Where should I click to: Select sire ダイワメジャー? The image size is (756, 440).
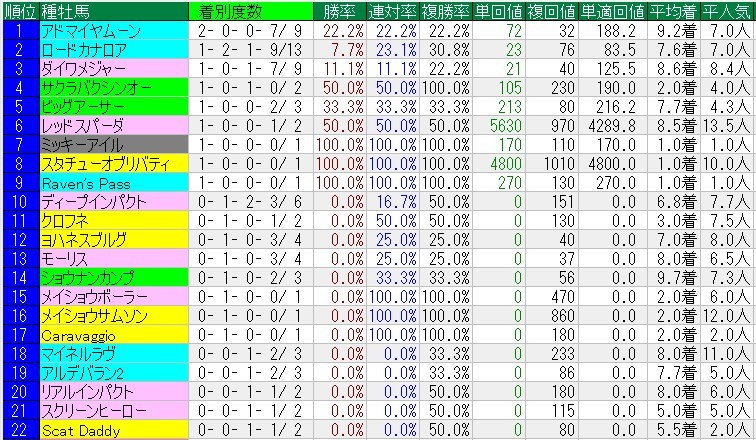(114, 69)
